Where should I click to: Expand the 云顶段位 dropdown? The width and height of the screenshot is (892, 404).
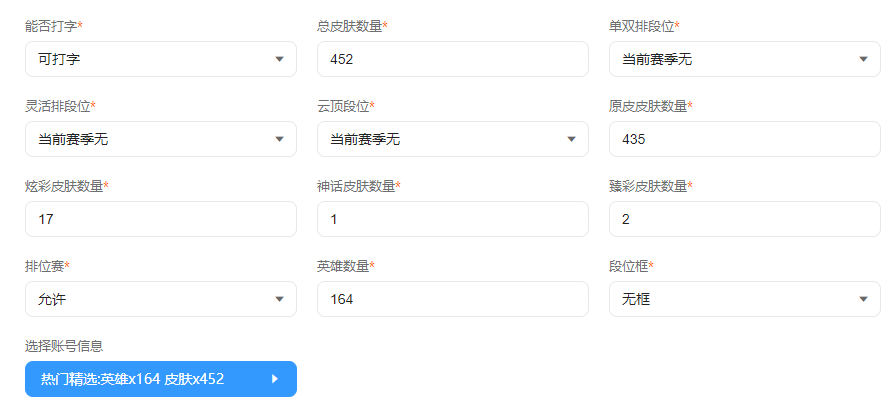[452, 139]
